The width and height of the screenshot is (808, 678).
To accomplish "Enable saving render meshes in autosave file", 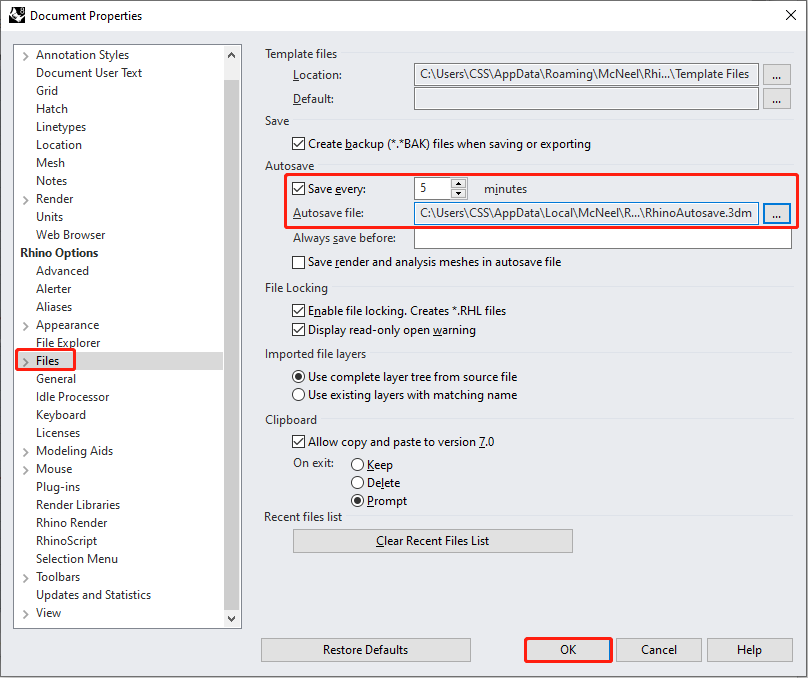I will pyautogui.click(x=298, y=260).
